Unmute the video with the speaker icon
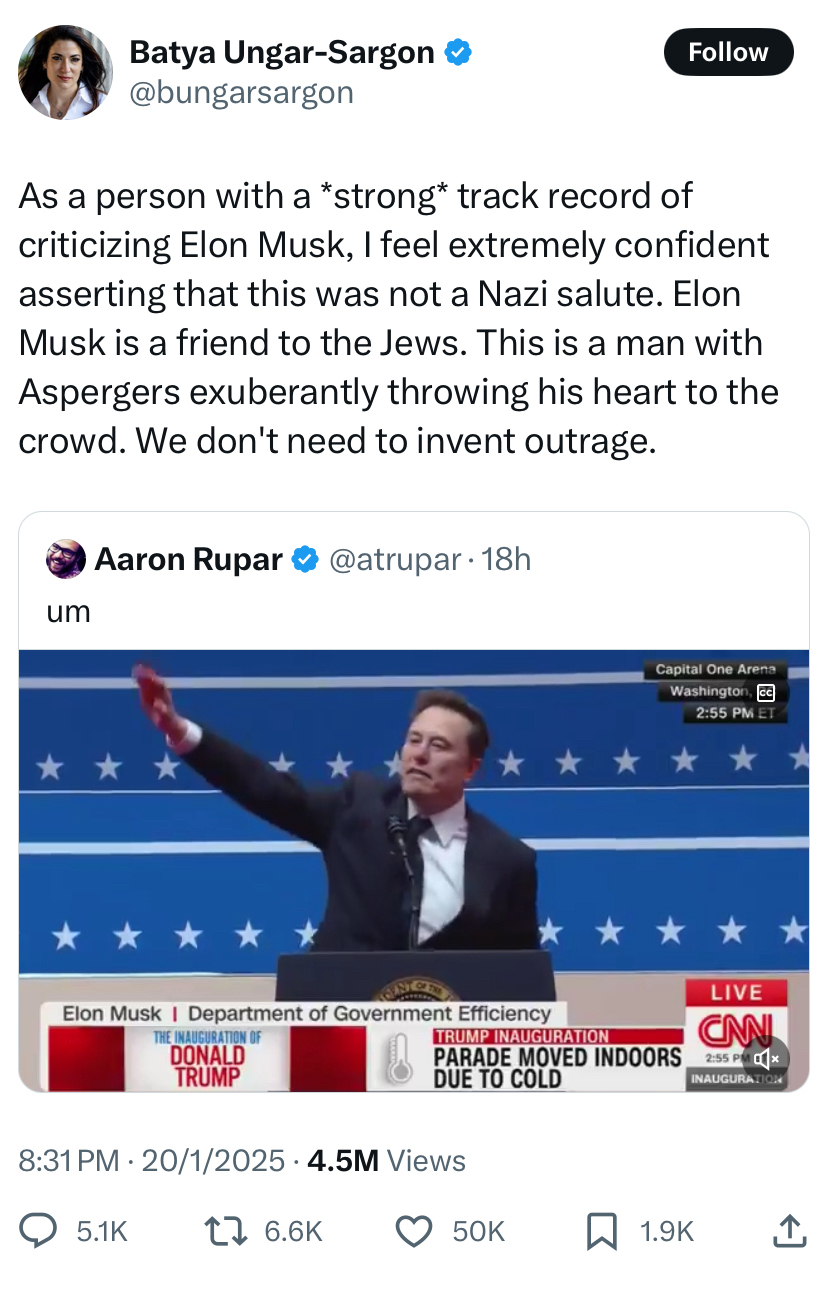The width and height of the screenshot is (828, 1294). (766, 1058)
